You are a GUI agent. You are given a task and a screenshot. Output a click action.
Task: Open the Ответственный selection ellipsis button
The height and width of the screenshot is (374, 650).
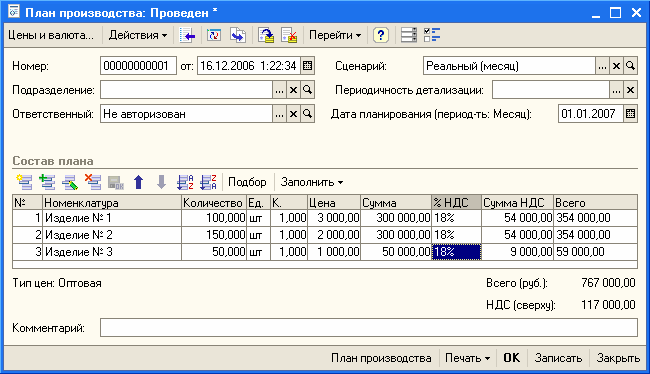pyautogui.click(x=279, y=114)
